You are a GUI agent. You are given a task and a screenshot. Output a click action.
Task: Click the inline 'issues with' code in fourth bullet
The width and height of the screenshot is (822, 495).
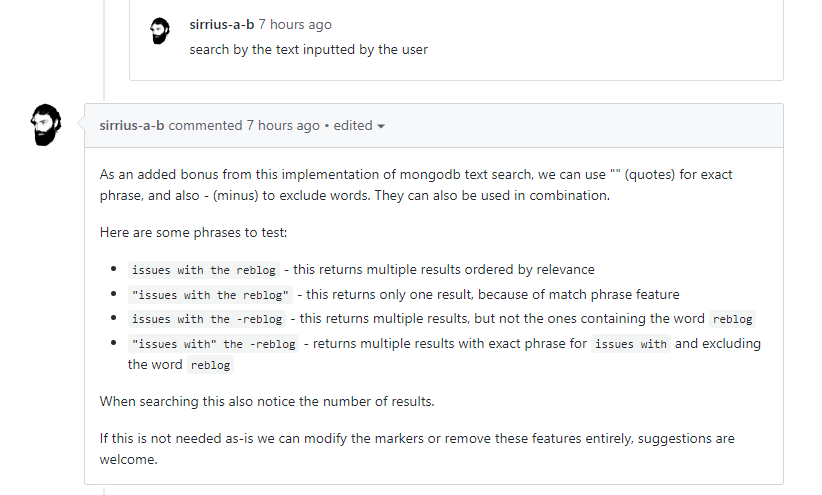tap(631, 344)
